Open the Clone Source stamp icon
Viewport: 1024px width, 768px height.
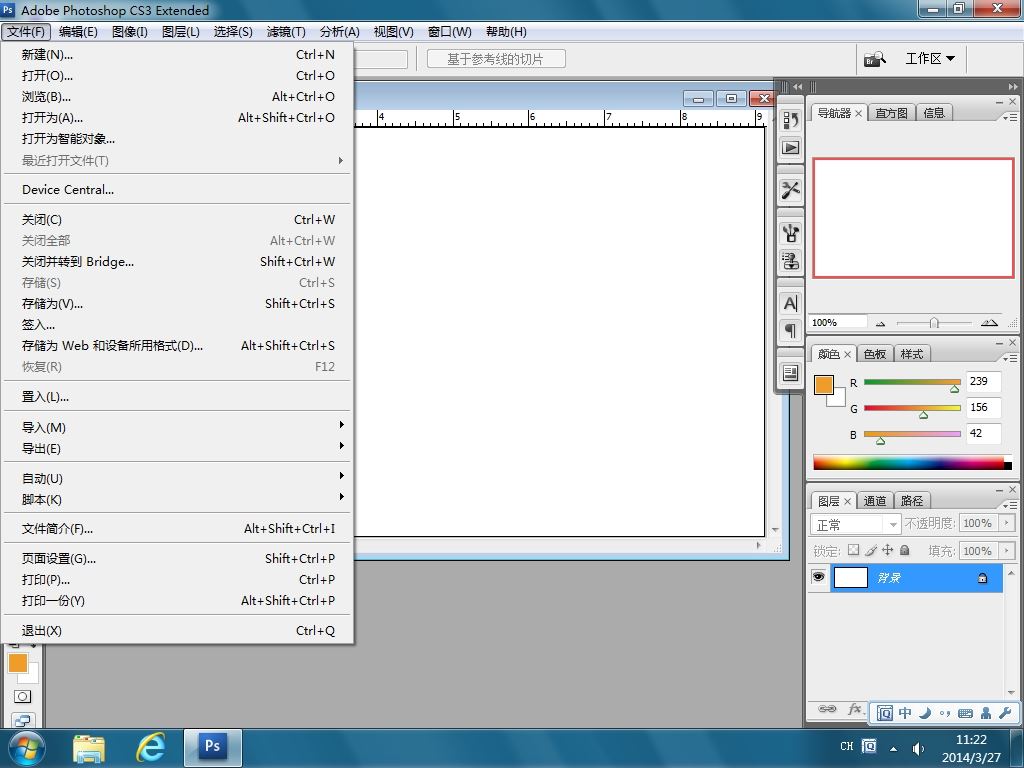(x=790, y=261)
